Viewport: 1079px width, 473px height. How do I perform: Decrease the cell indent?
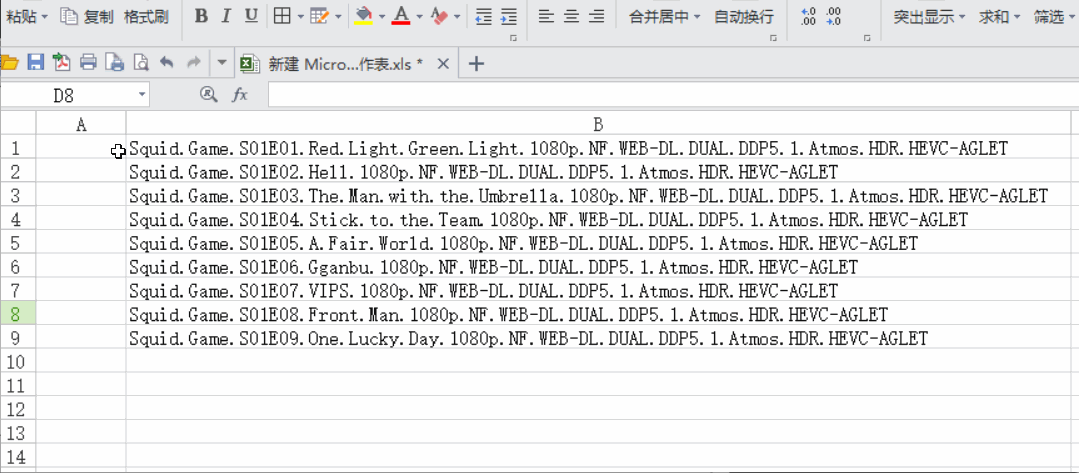click(x=484, y=17)
